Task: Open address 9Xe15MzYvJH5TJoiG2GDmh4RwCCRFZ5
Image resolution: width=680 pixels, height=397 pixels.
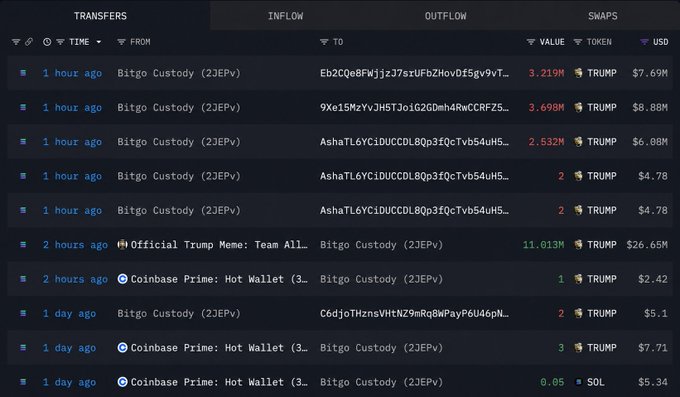Action: click(414, 107)
